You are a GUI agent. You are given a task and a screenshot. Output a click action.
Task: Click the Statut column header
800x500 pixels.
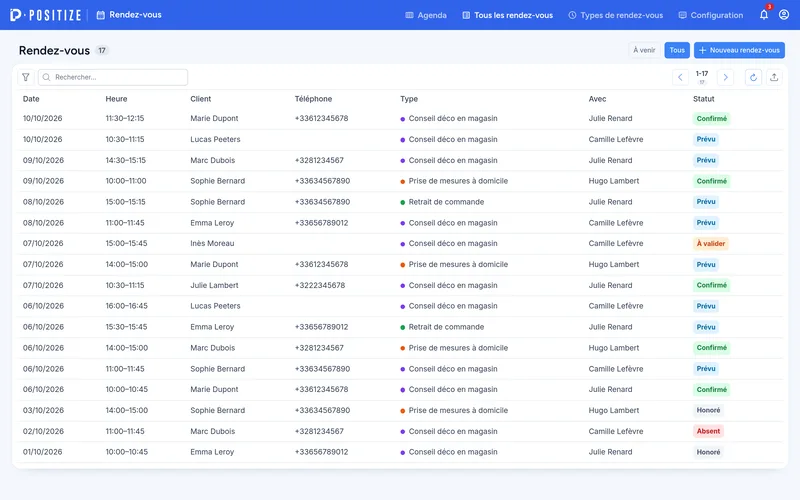704,99
